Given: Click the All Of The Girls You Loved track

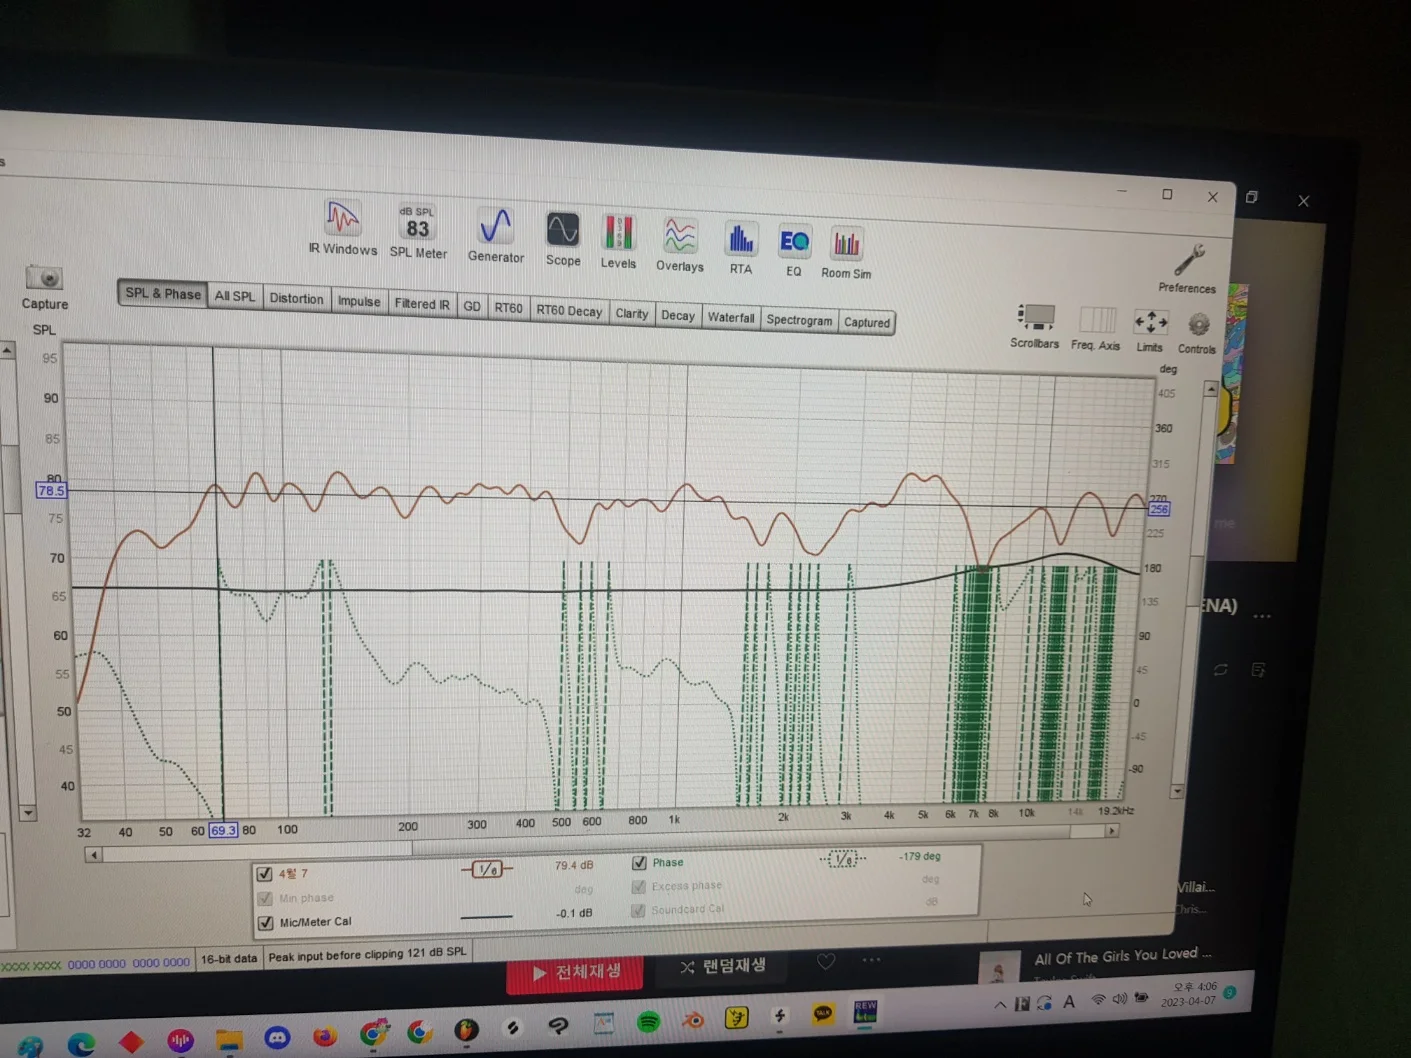Looking at the screenshot, I should (1123, 956).
